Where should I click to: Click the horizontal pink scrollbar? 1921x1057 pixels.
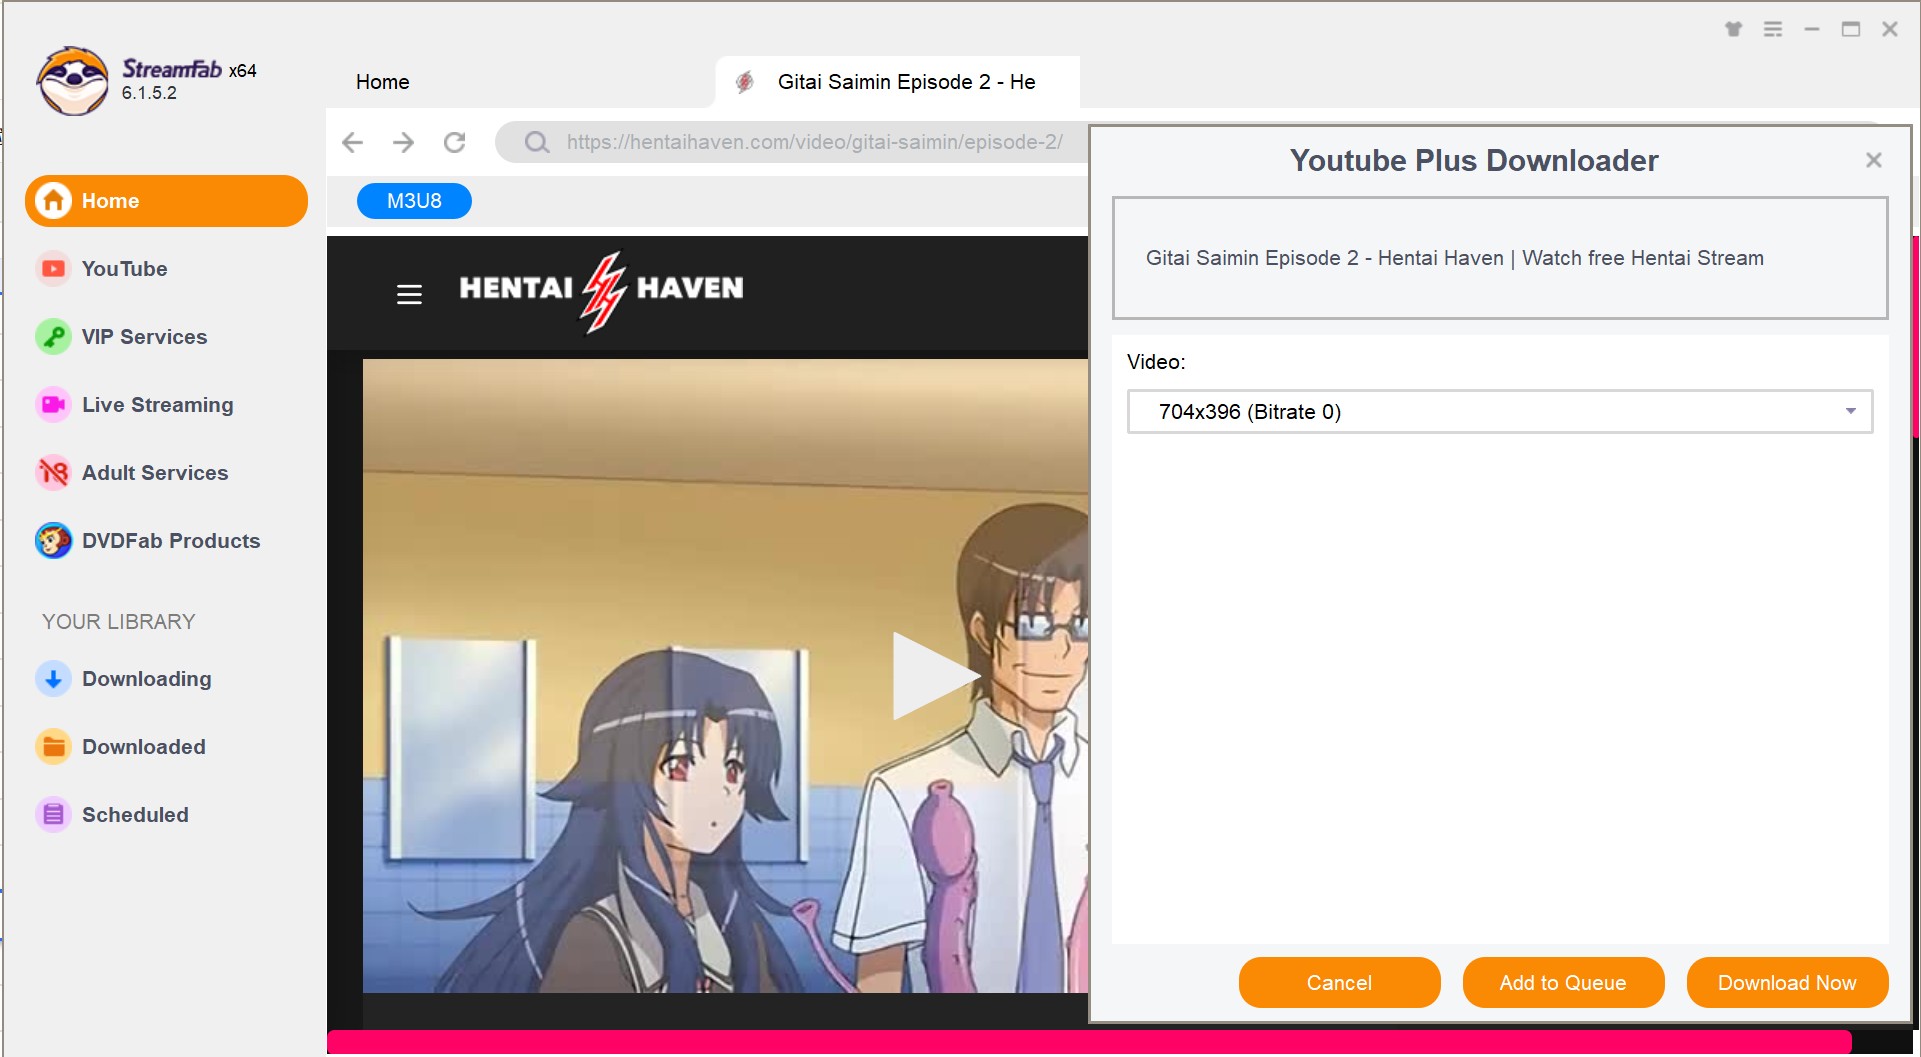click(x=1089, y=1043)
